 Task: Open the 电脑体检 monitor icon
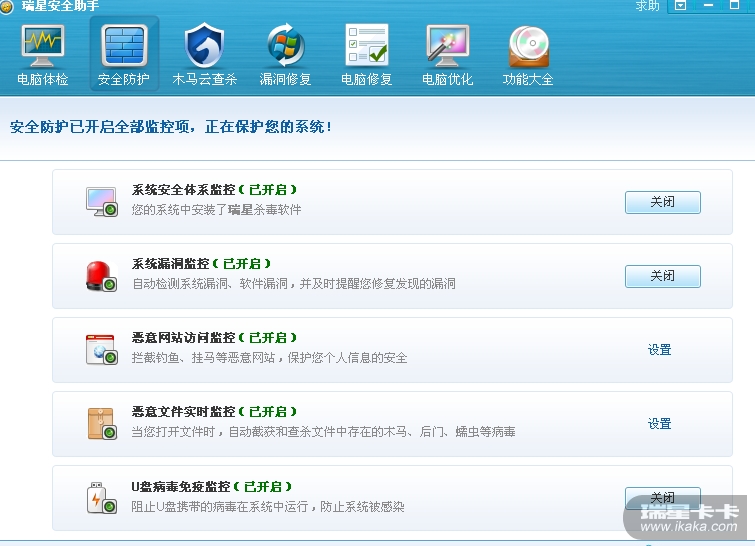tap(42, 46)
